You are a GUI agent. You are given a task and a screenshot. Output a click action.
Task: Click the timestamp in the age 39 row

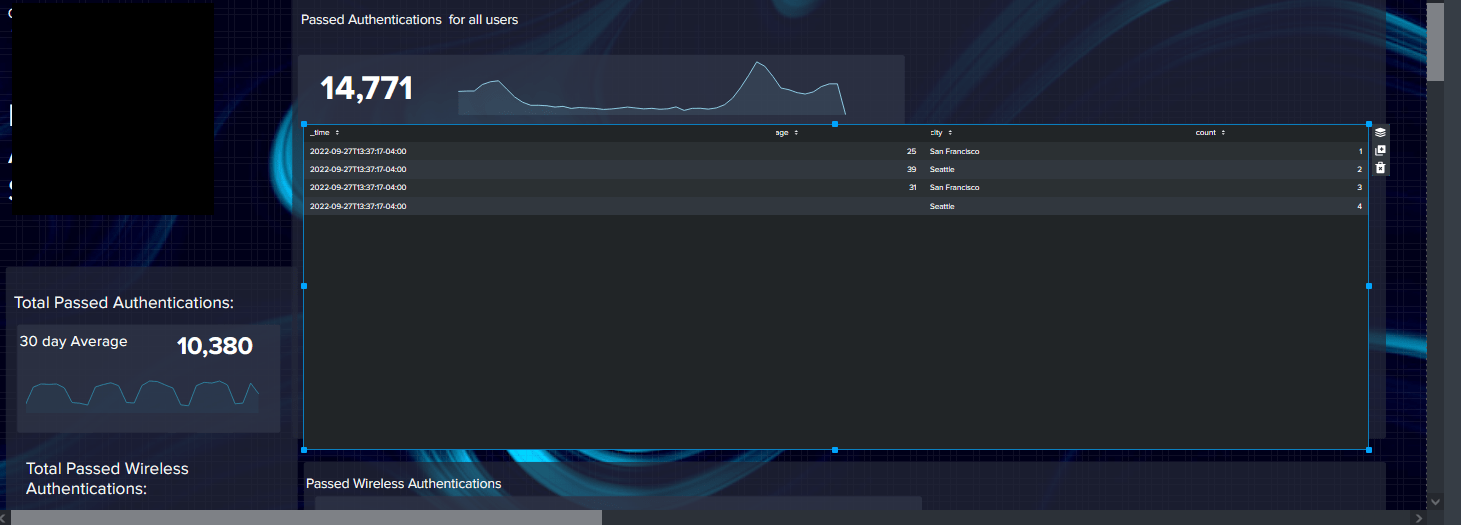[358, 170]
